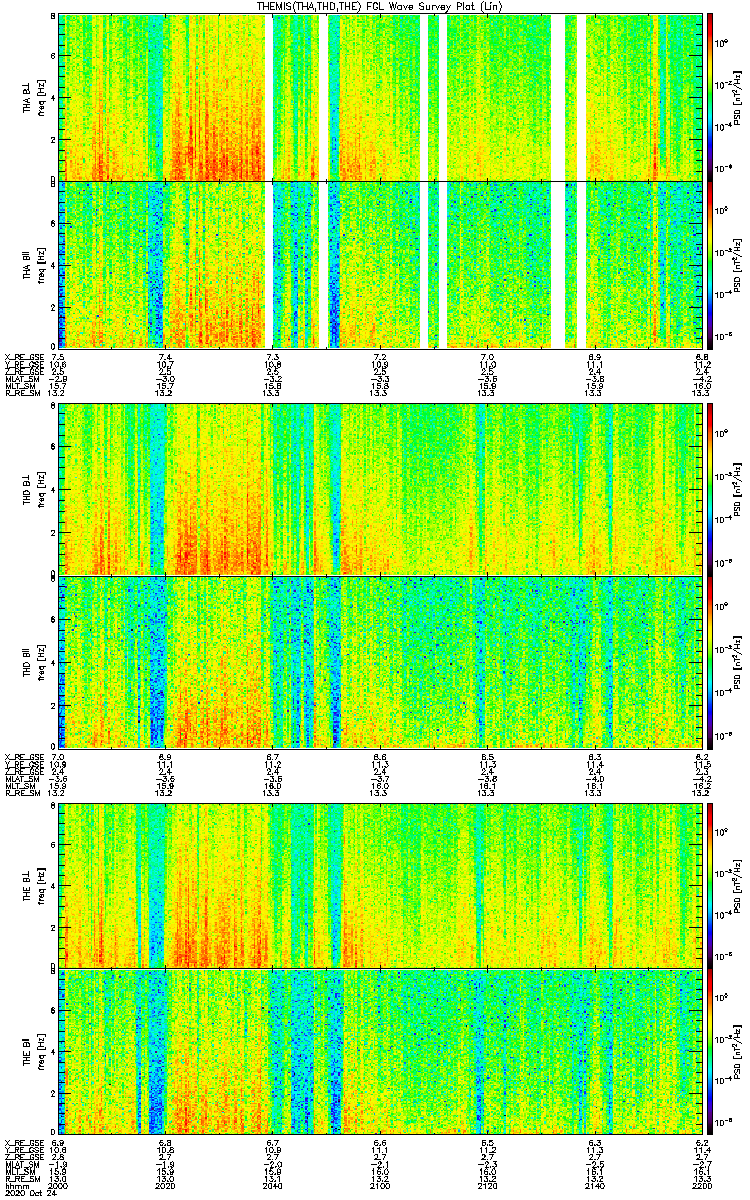Click the color bar beside THE B-perpendicular panel

click(x=711, y=884)
